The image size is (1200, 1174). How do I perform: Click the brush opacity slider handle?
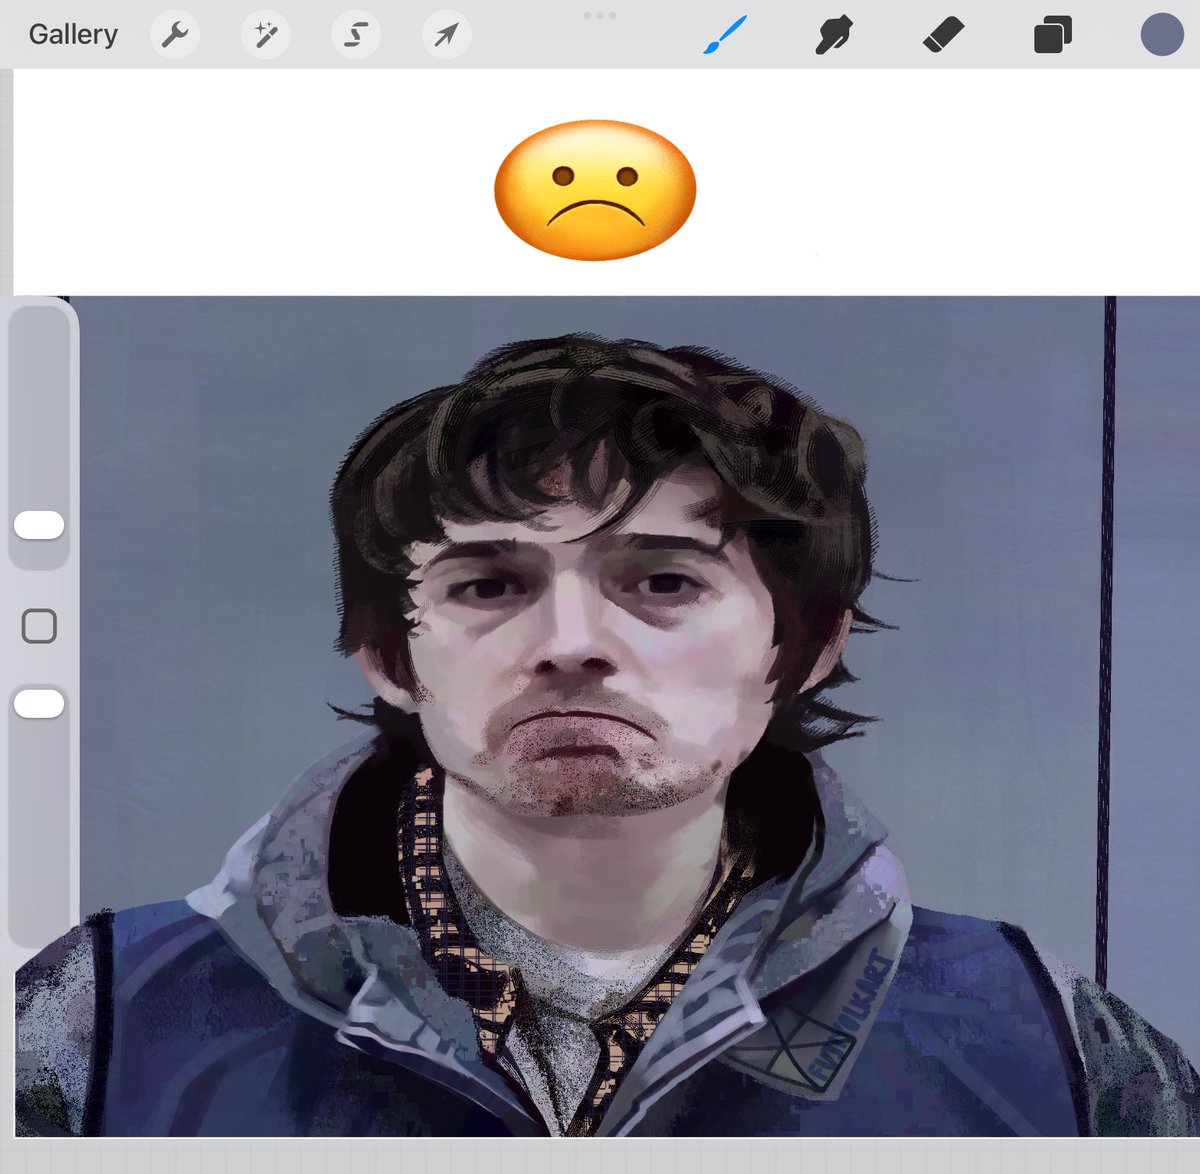[x=39, y=703]
